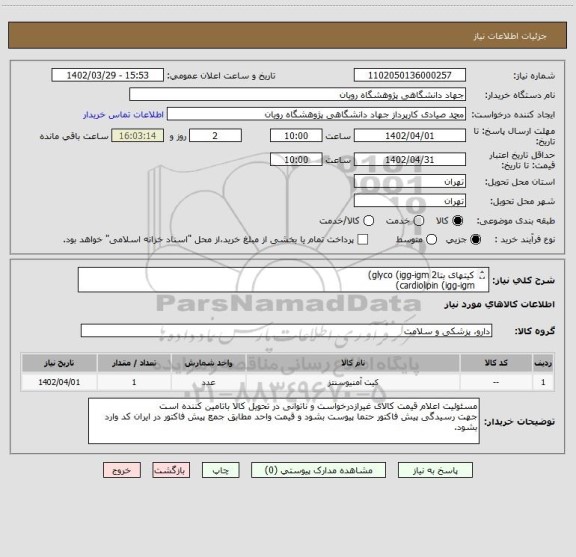
Task: Click the request creator field مجد صیادی
Action: (316, 114)
